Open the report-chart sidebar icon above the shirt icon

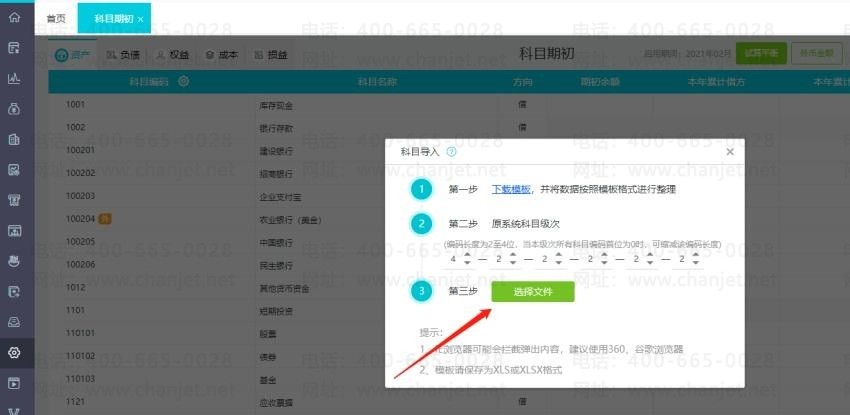point(15,170)
